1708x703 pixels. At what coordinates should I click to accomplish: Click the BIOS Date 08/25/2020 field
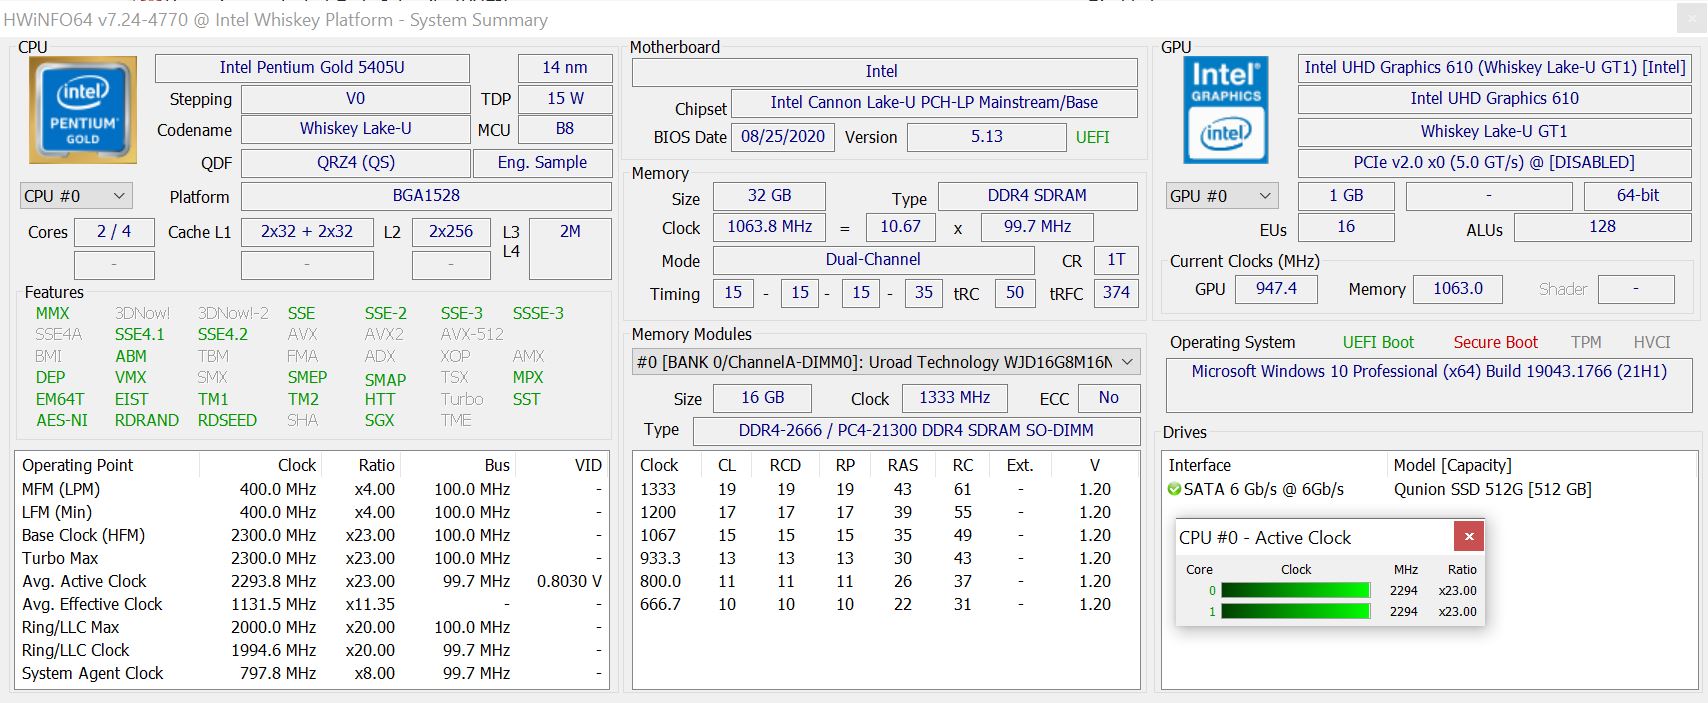coord(783,137)
